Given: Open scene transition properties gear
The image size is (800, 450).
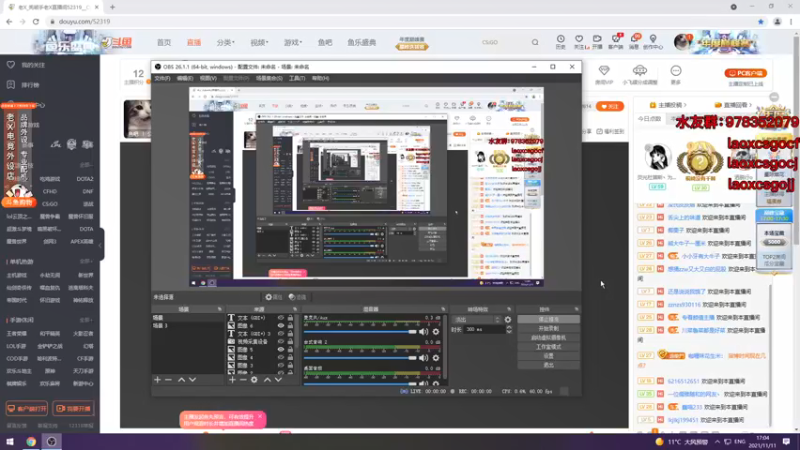Looking at the screenshot, I should tap(508, 319).
